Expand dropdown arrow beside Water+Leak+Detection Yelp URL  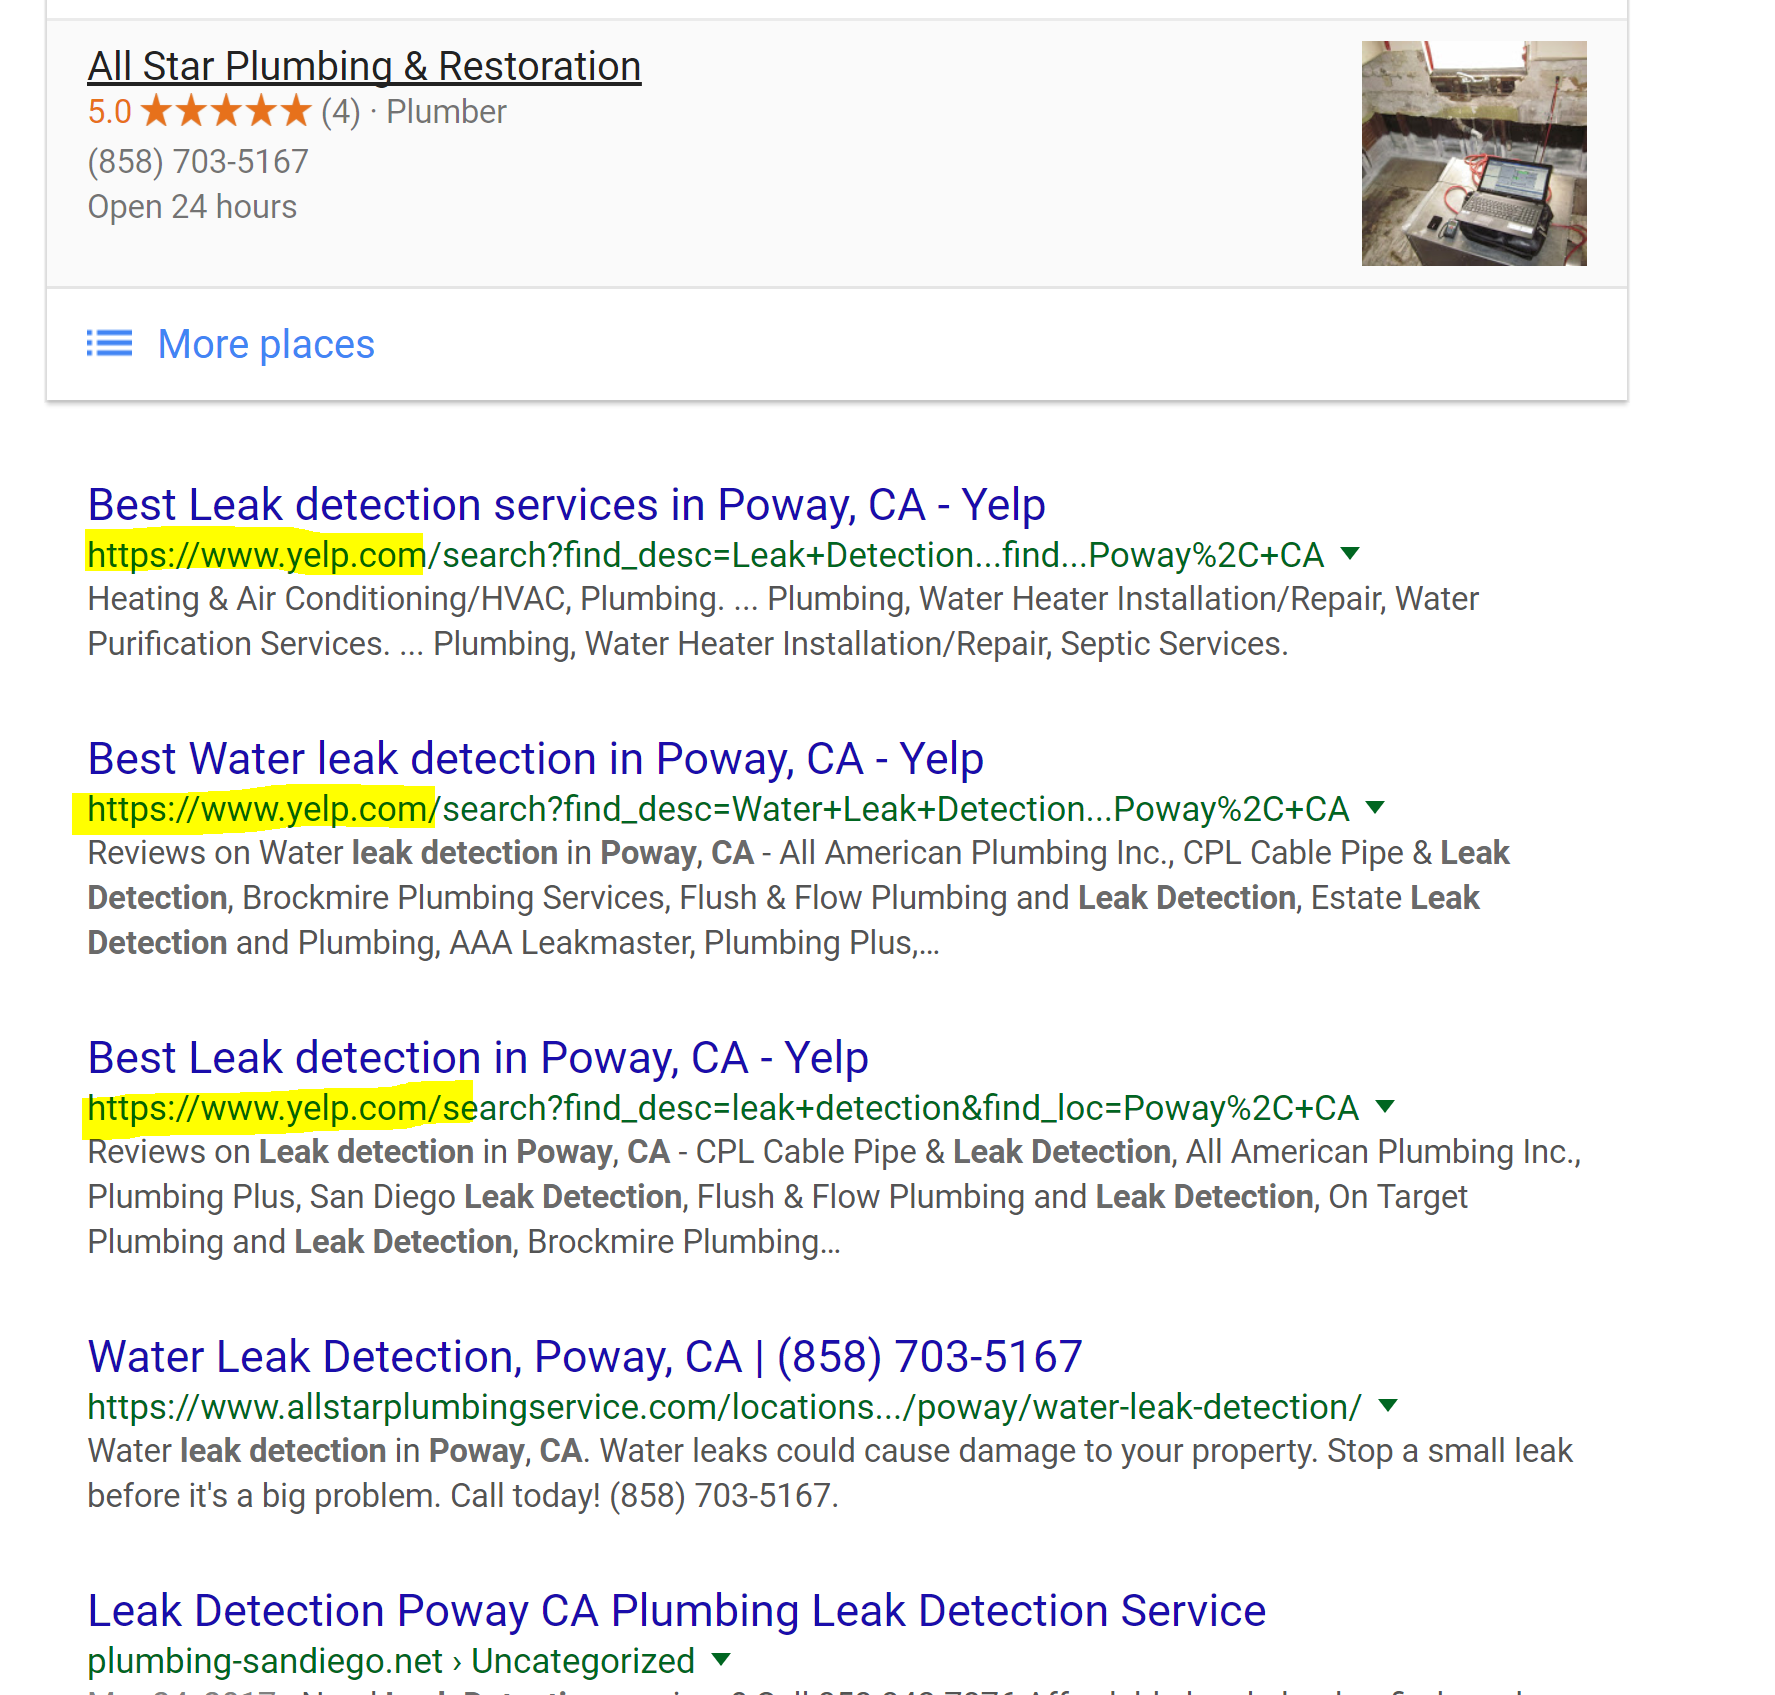point(1375,807)
